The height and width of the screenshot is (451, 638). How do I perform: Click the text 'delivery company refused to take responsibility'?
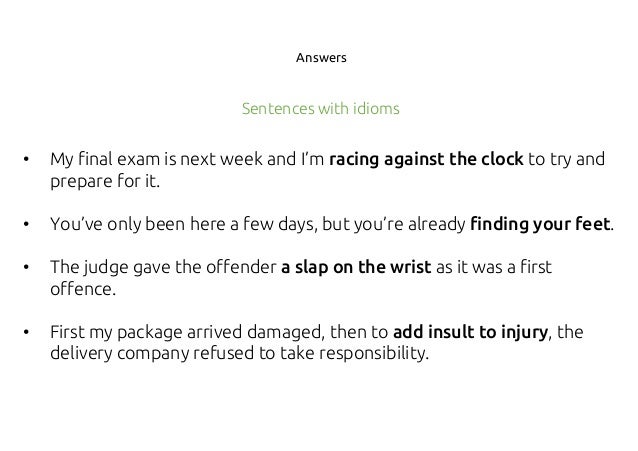(239, 353)
